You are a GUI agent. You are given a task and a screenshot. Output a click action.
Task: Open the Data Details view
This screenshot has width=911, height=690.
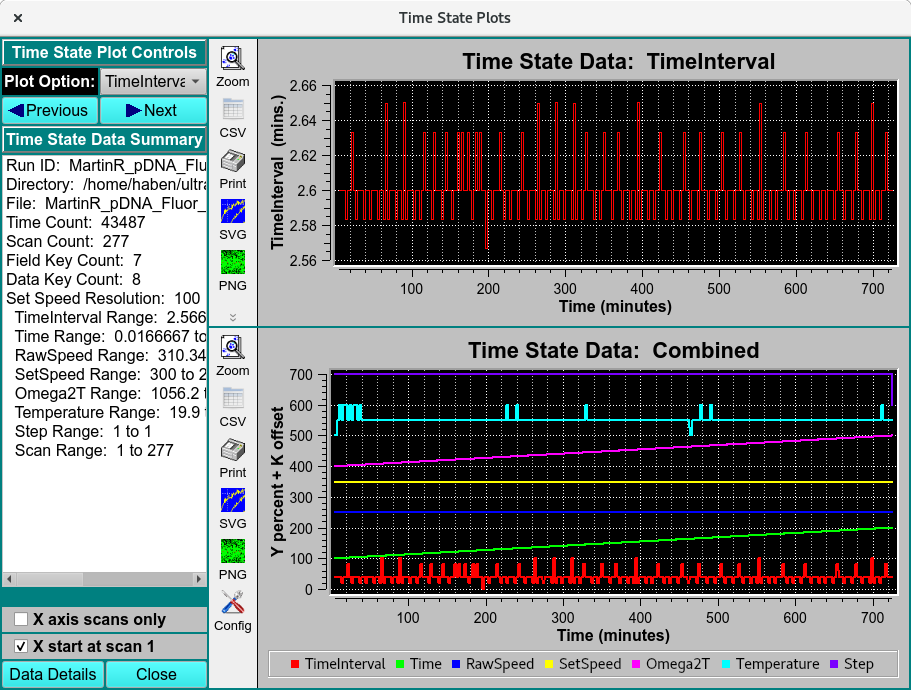[x=53, y=674]
